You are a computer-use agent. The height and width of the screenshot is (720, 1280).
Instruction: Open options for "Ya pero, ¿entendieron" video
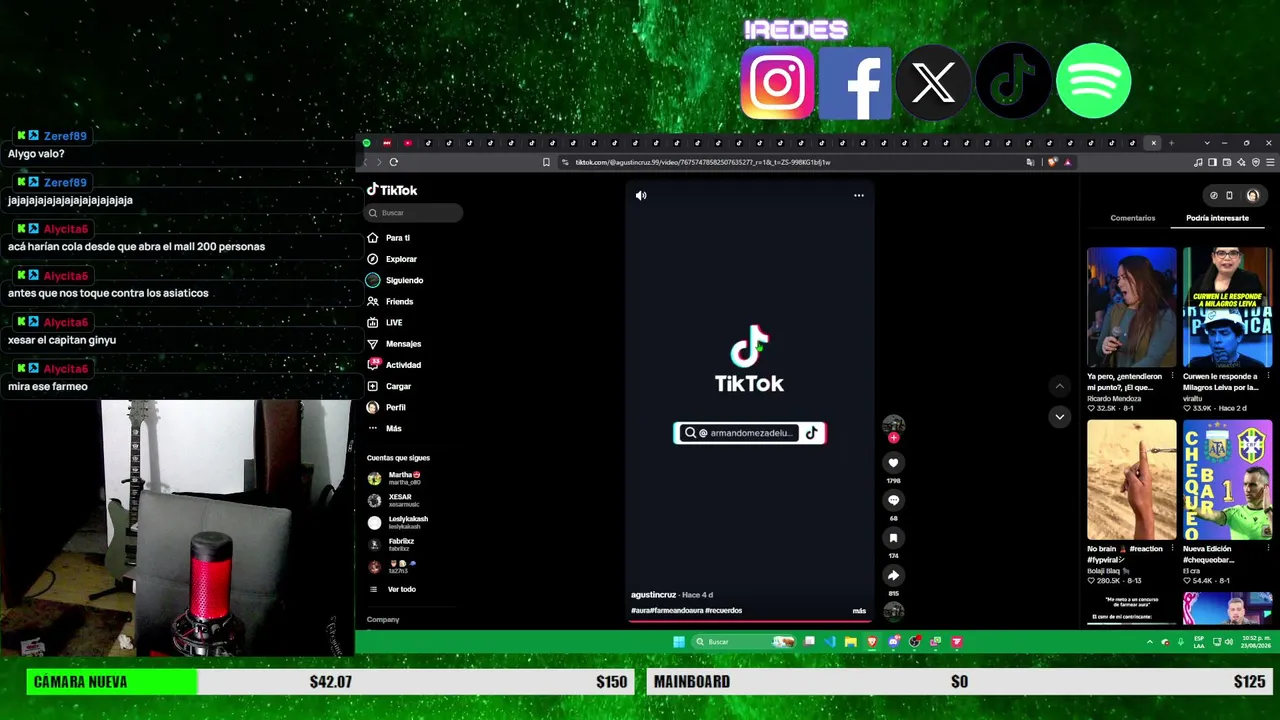pos(1173,377)
